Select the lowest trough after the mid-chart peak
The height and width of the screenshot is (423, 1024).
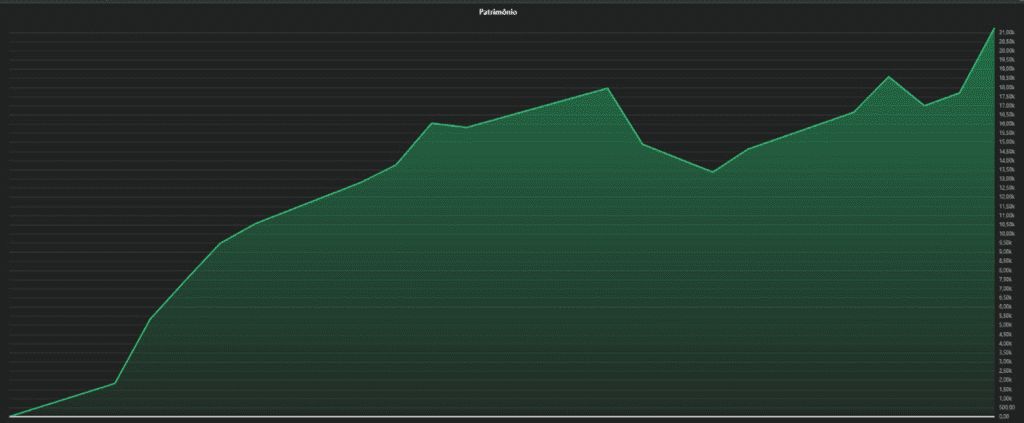(713, 172)
